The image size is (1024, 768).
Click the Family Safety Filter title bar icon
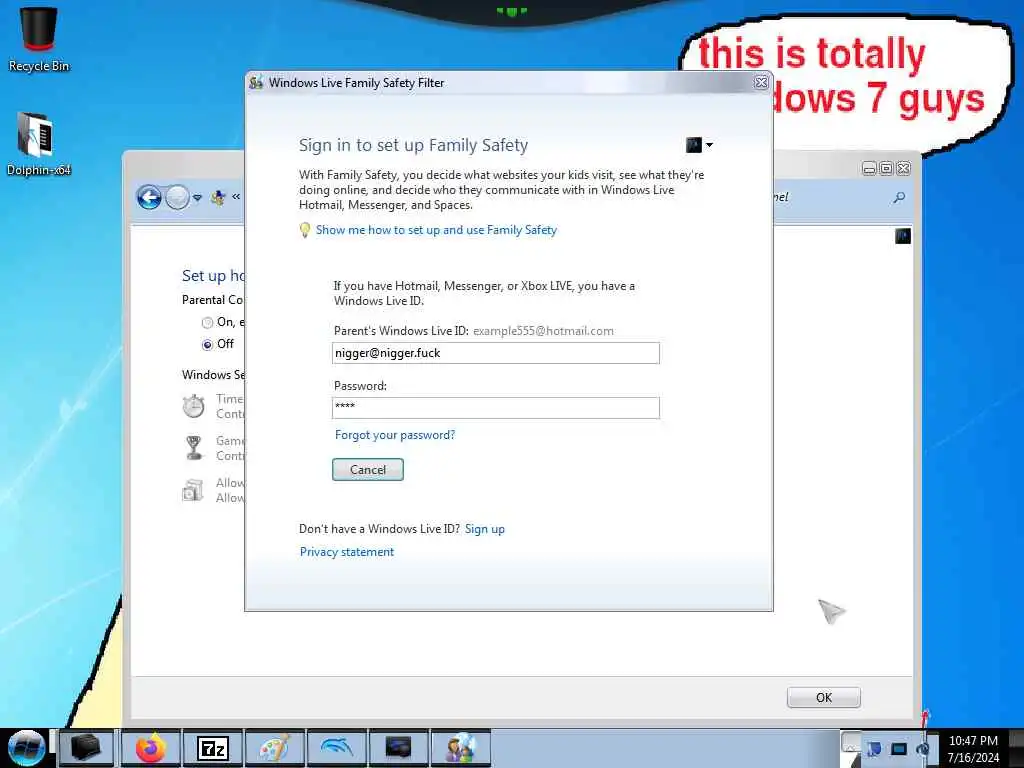click(256, 82)
